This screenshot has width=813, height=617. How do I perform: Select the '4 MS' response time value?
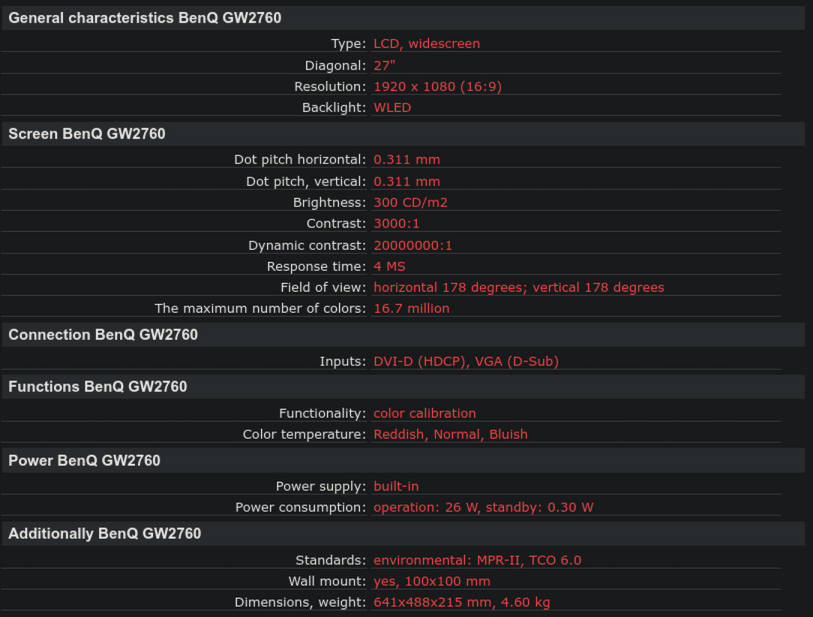coord(389,267)
